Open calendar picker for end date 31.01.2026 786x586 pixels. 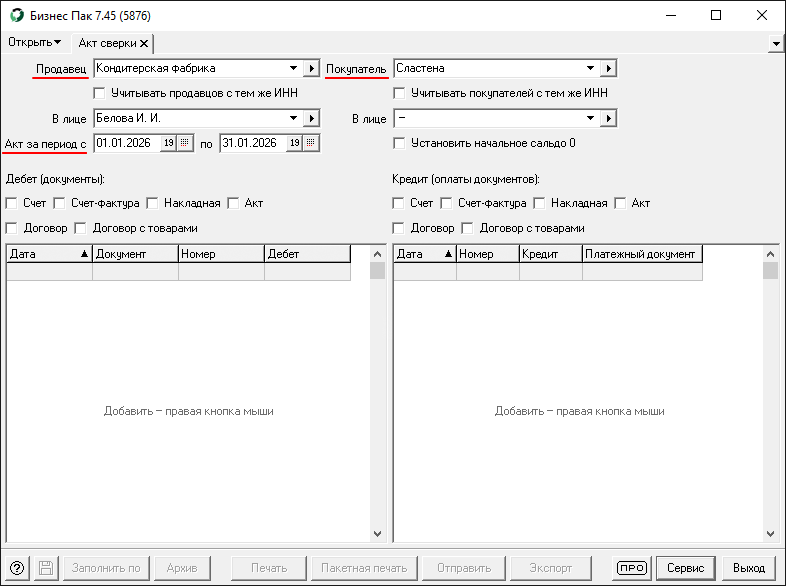click(311, 143)
